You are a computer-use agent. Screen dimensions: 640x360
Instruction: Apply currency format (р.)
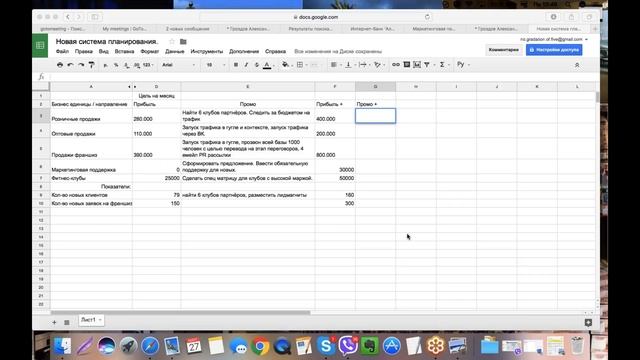pyautogui.click(x=106, y=65)
